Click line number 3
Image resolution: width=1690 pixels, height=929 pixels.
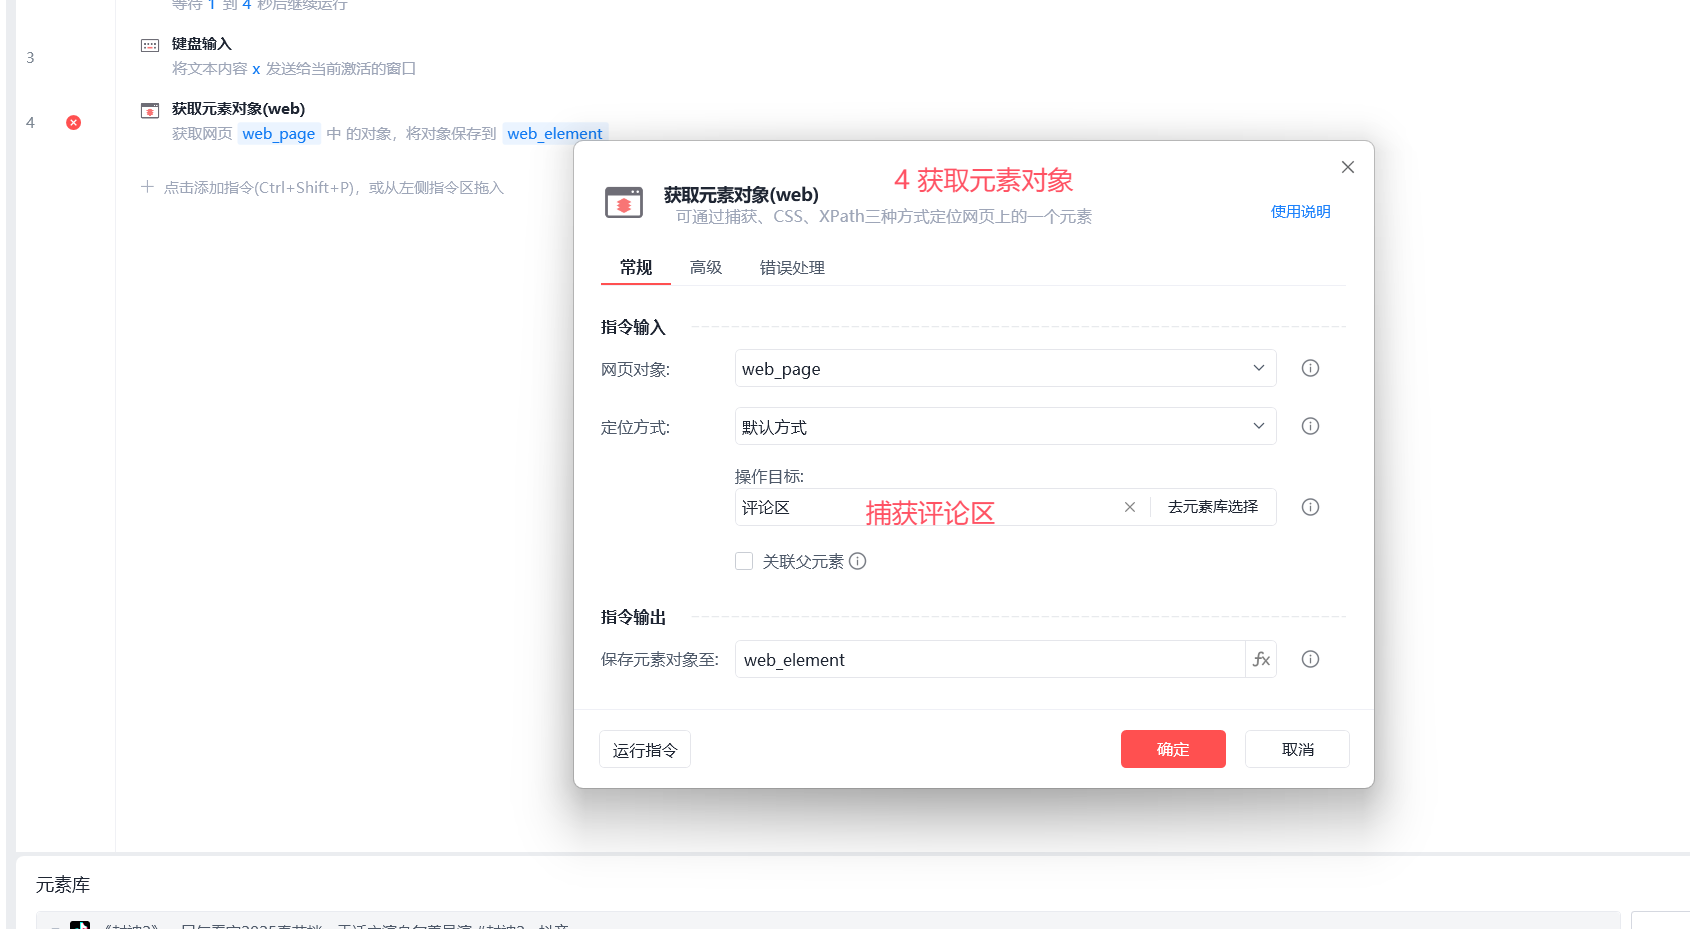(x=30, y=57)
